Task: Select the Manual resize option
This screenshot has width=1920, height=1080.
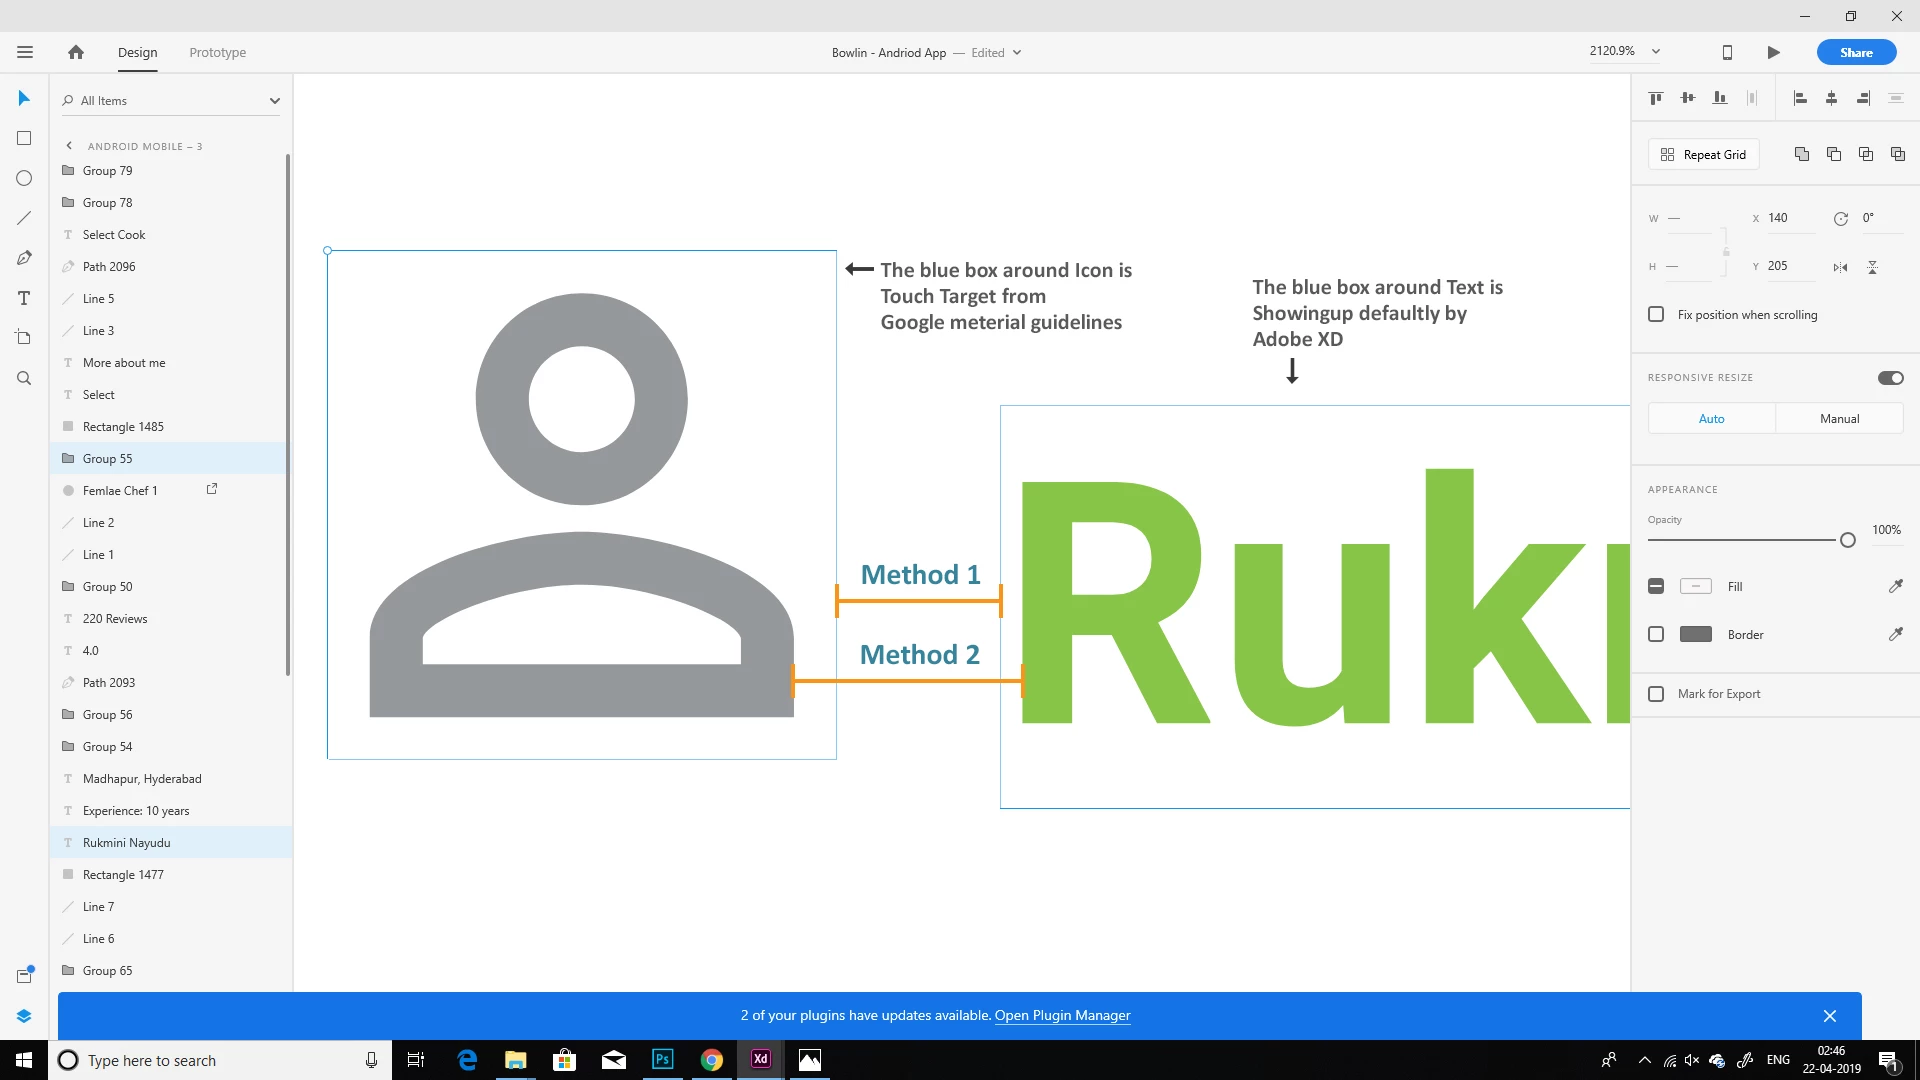Action: pos(1839,419)
